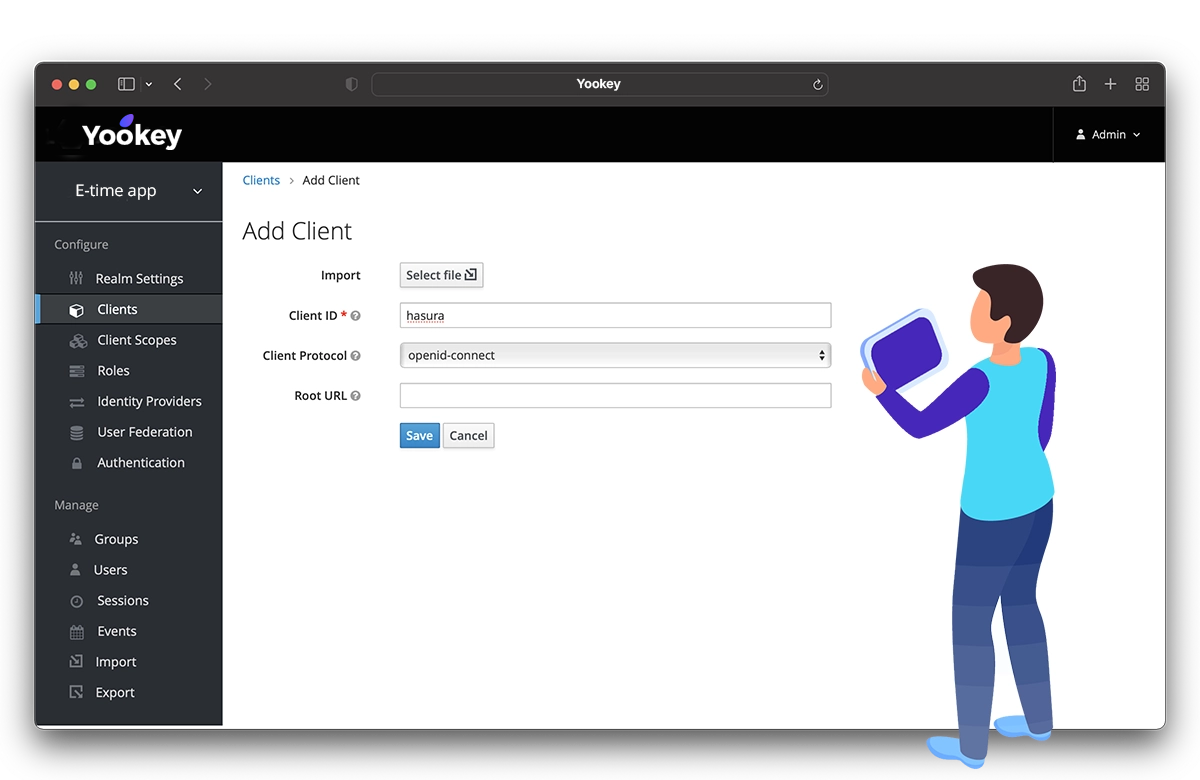This screenshot has width=1200, height=780.
Task: Click into the Root URL text field
Action: tap(615, 396)
